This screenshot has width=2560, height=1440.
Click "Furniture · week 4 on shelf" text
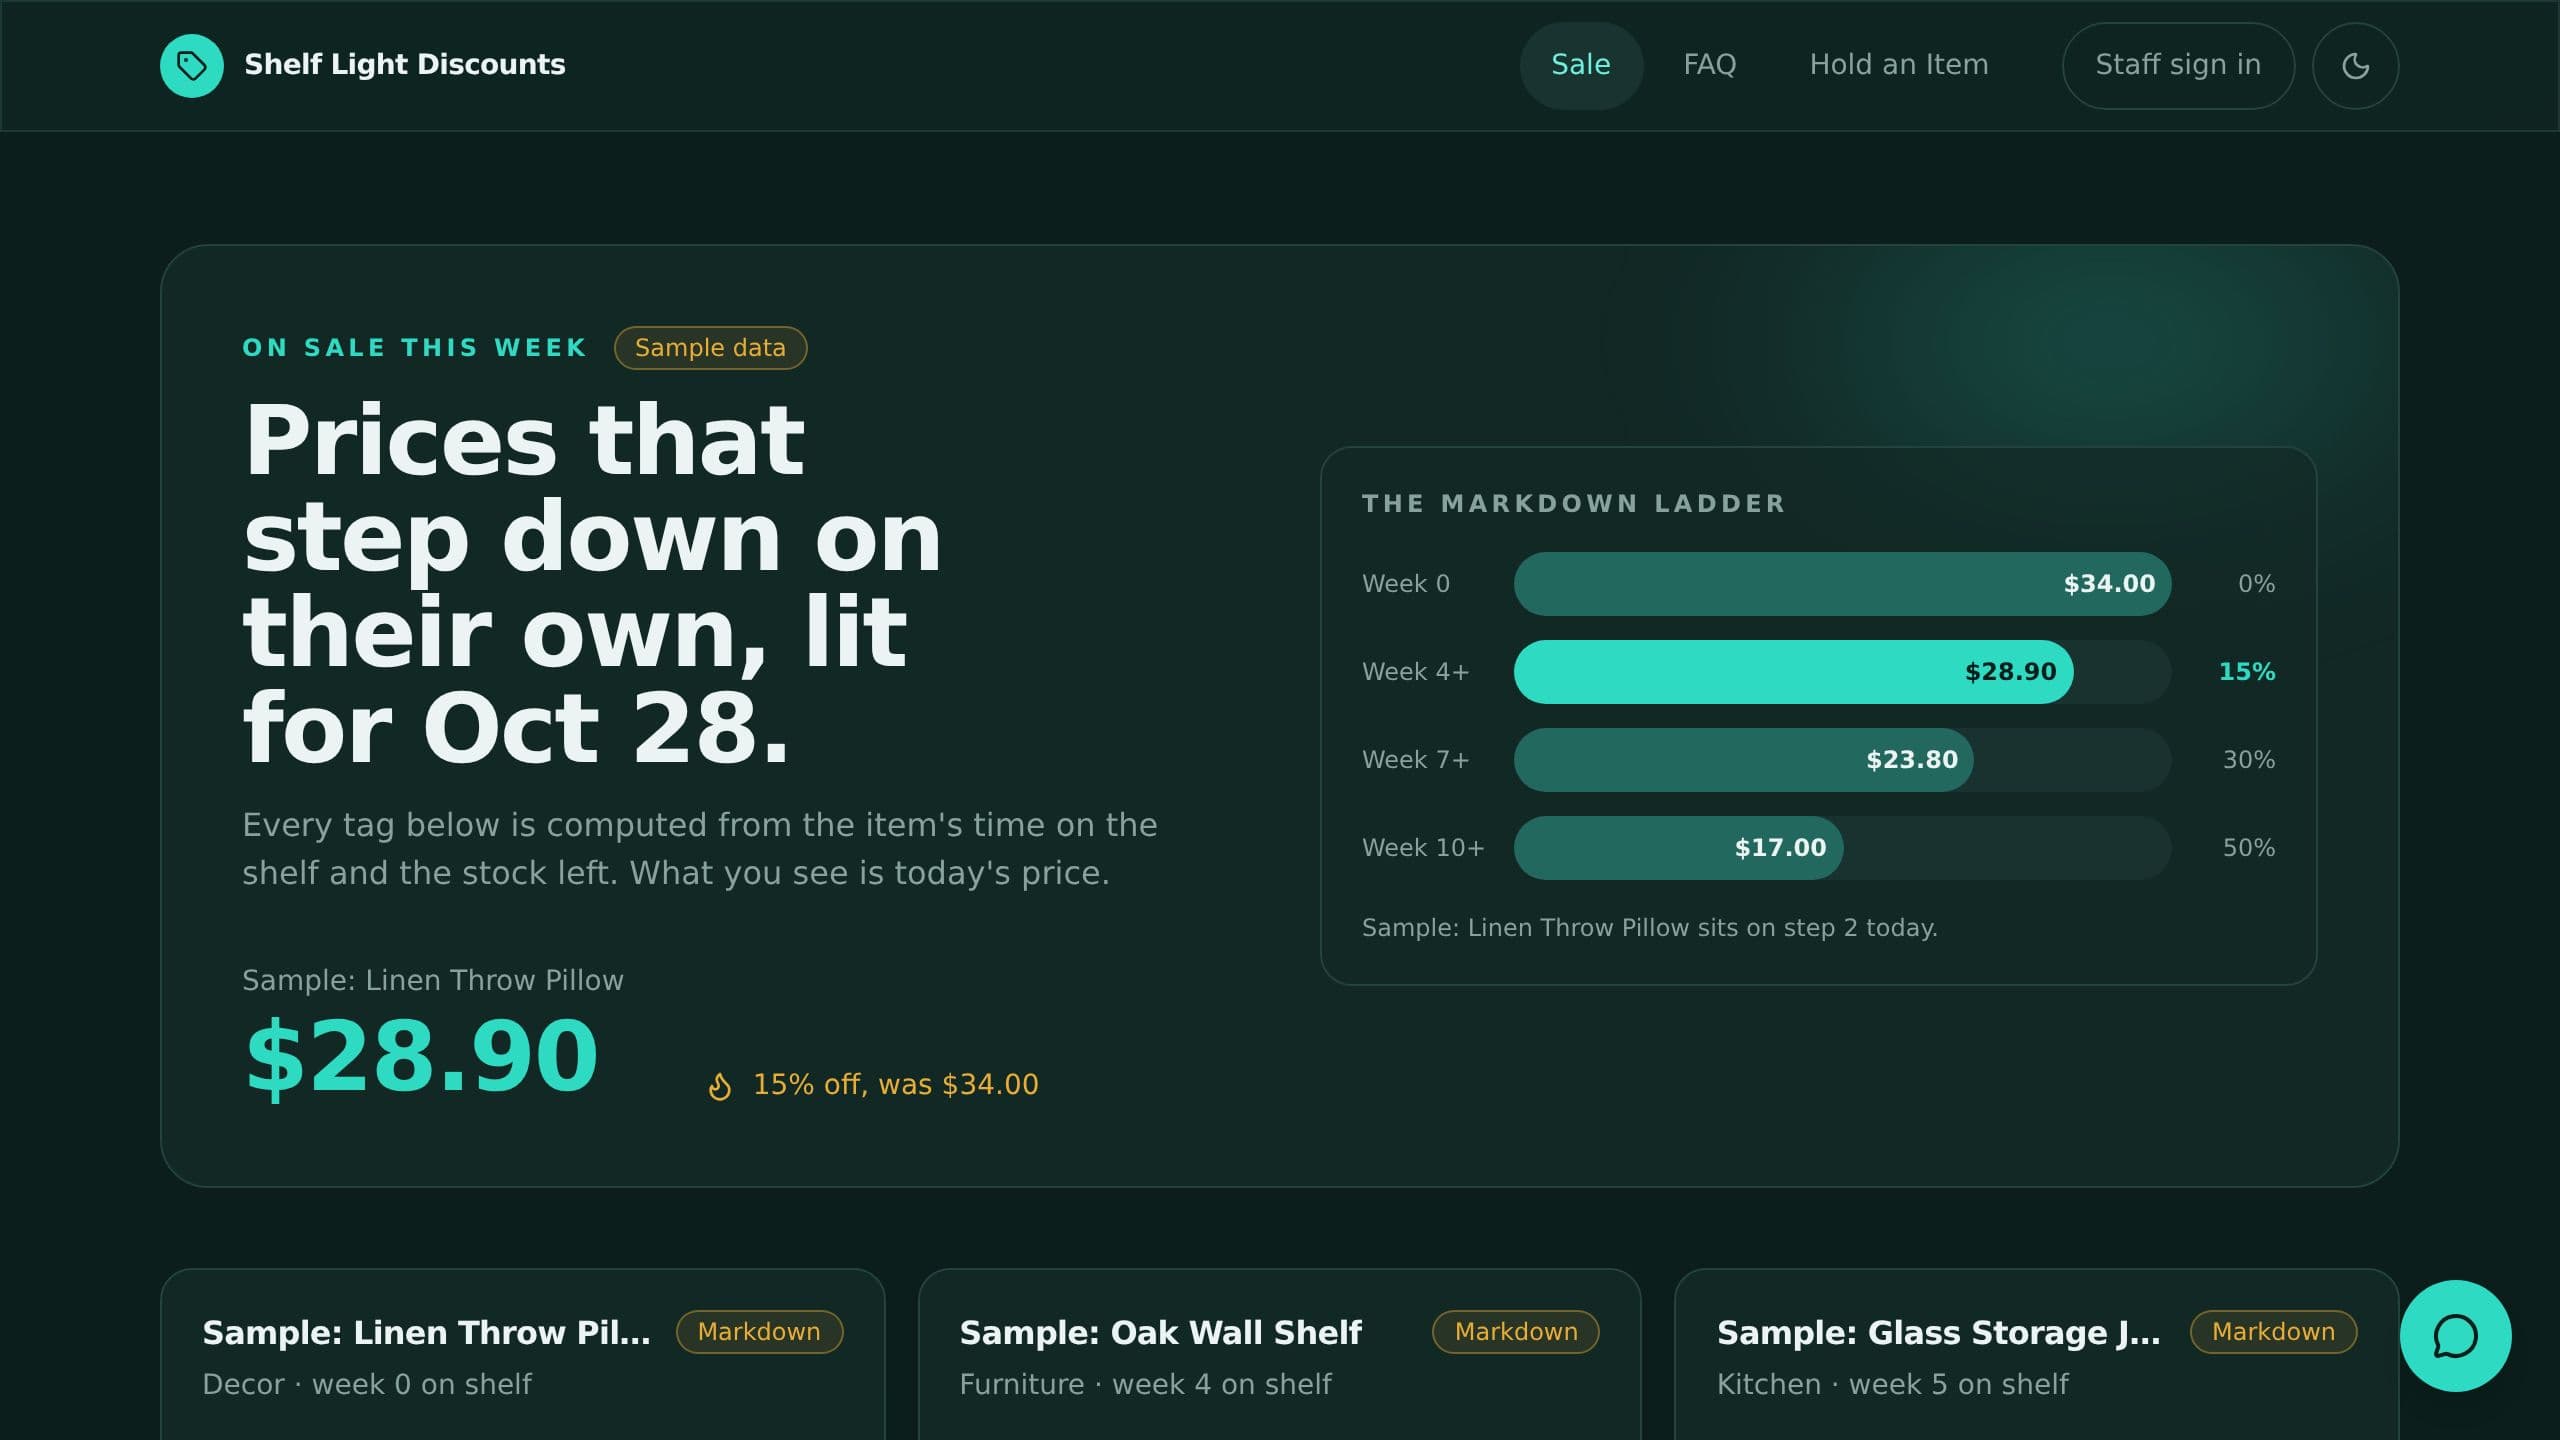click(1145, 1385)
